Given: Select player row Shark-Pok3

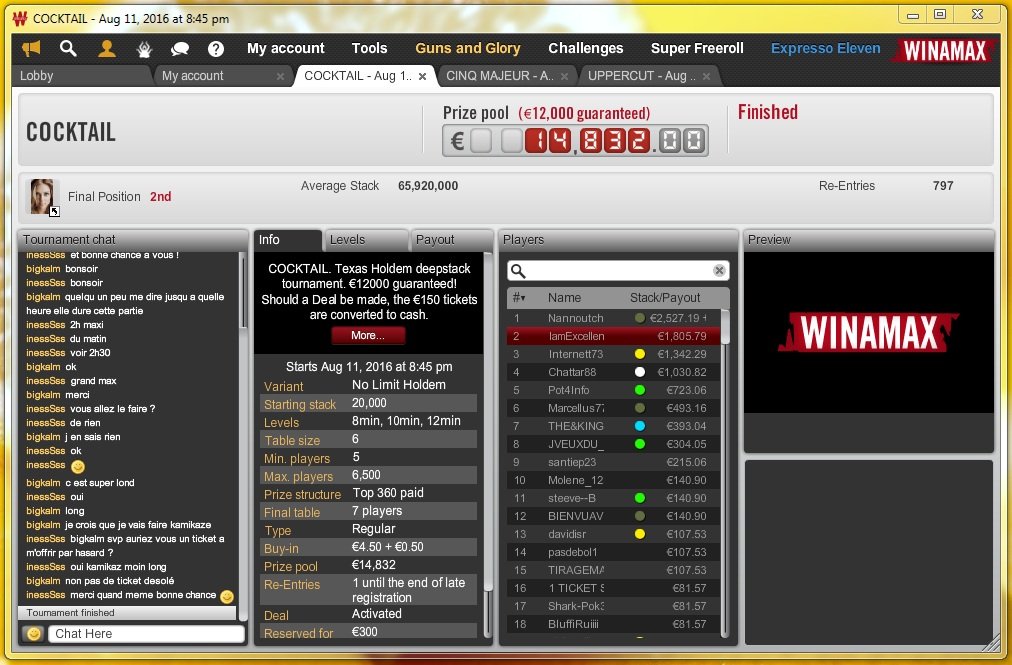Looking at the screenshot, I should click(x=613, y=606).
